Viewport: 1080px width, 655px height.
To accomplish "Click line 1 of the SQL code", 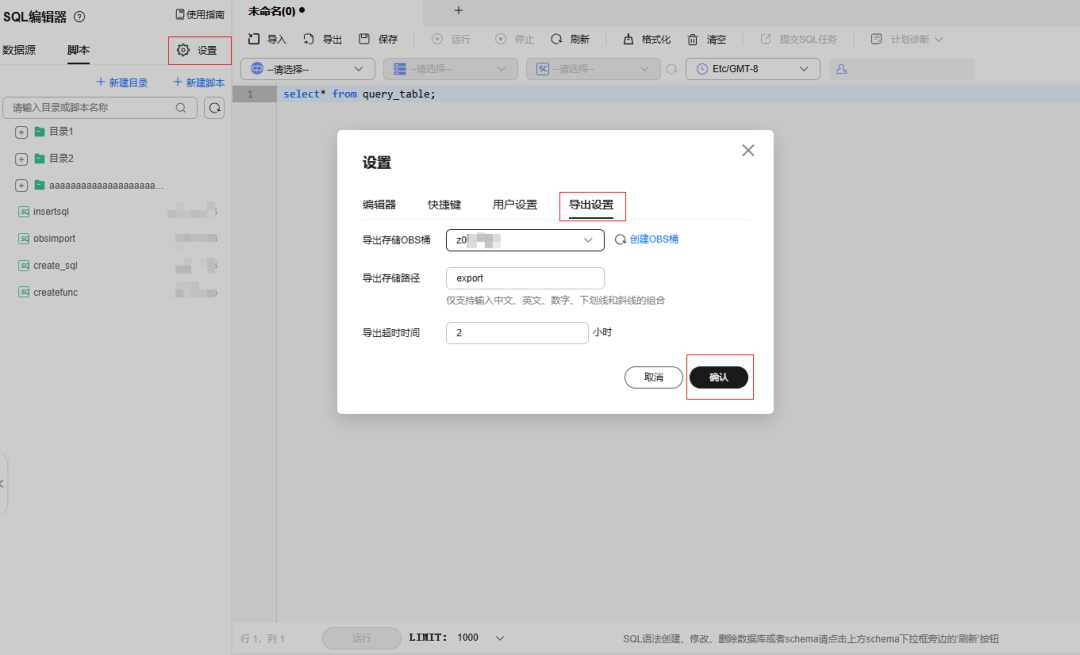I will (x=360, y=94).
